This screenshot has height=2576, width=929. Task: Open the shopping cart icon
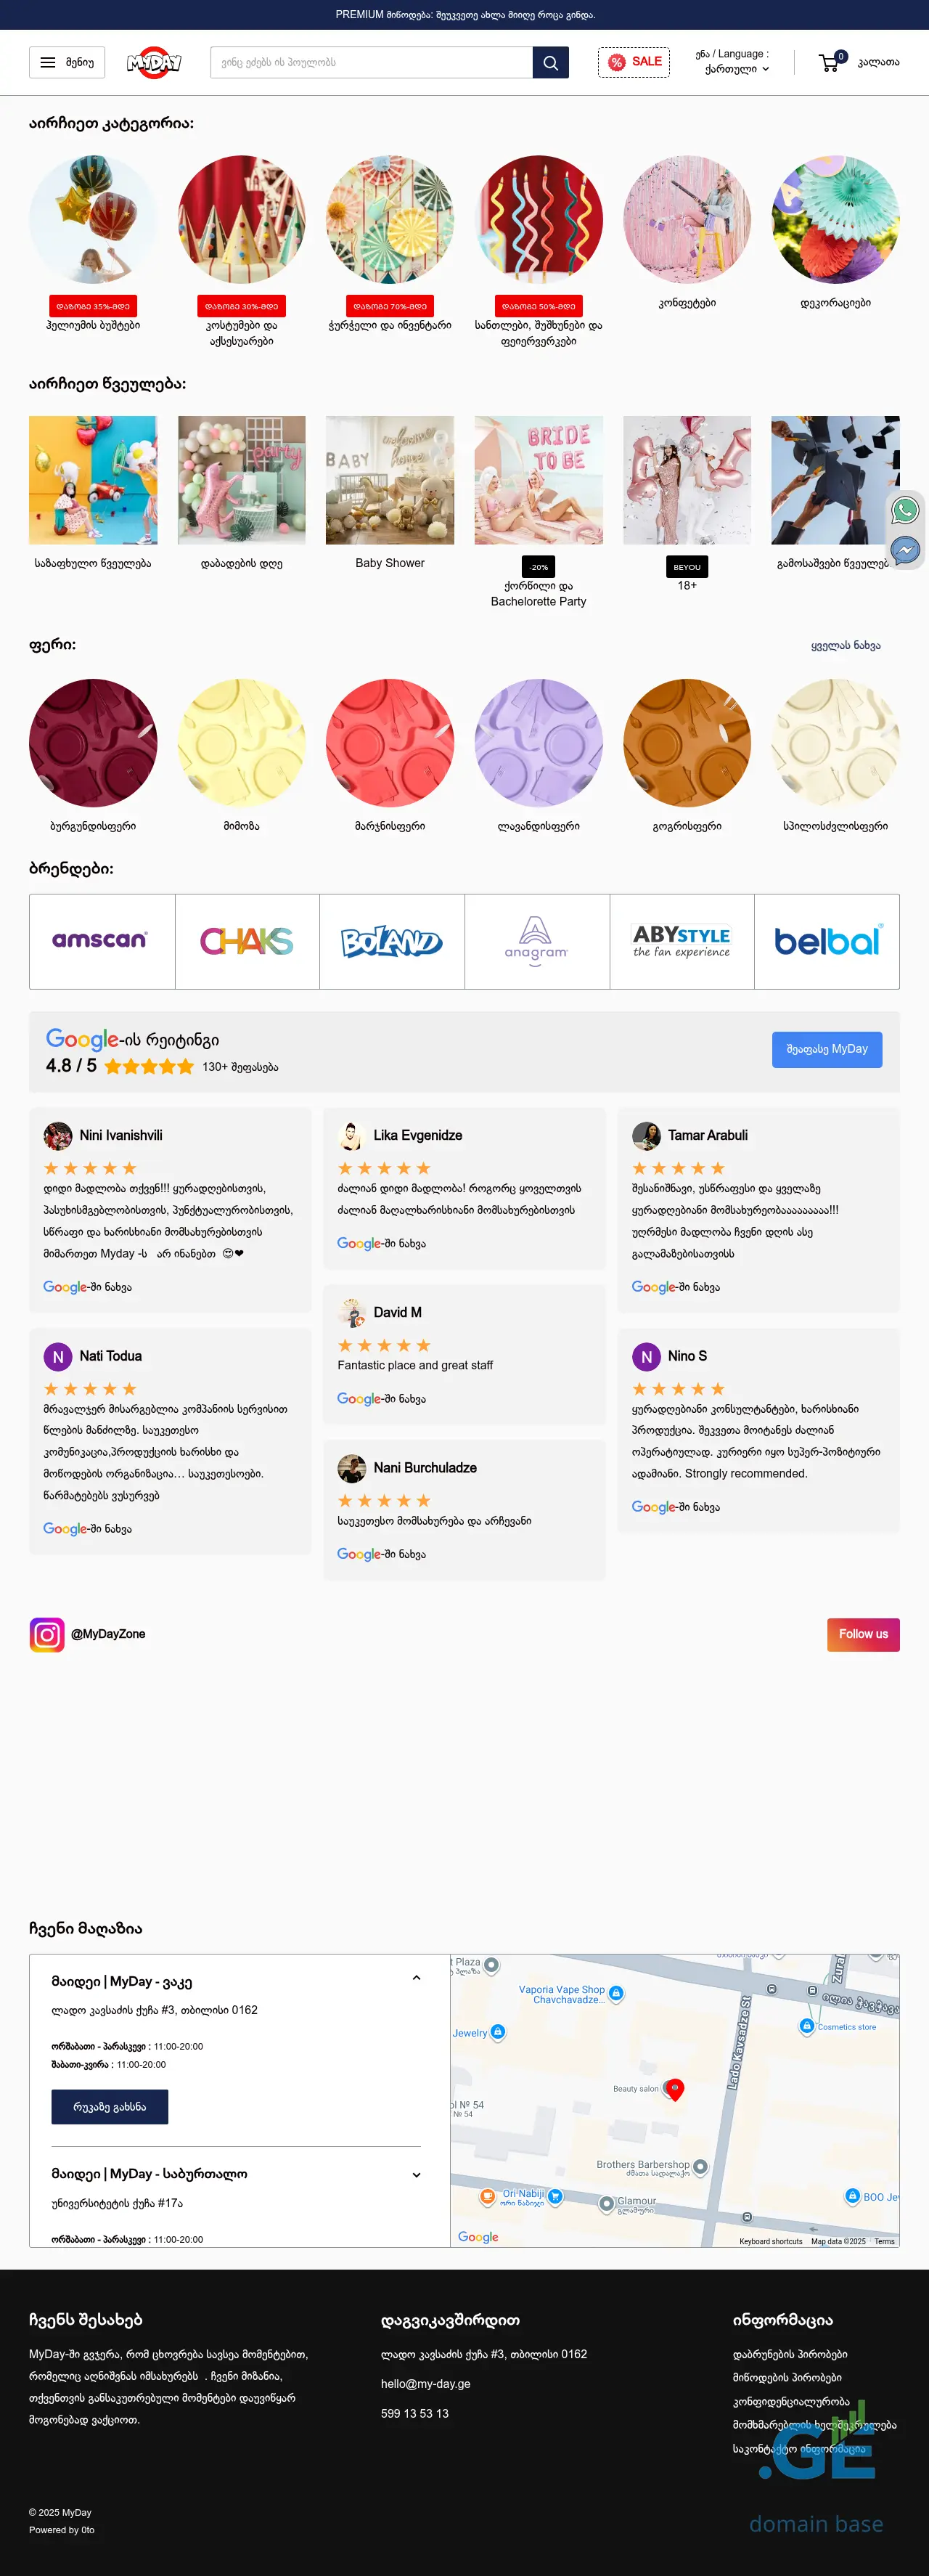[829, 62]
